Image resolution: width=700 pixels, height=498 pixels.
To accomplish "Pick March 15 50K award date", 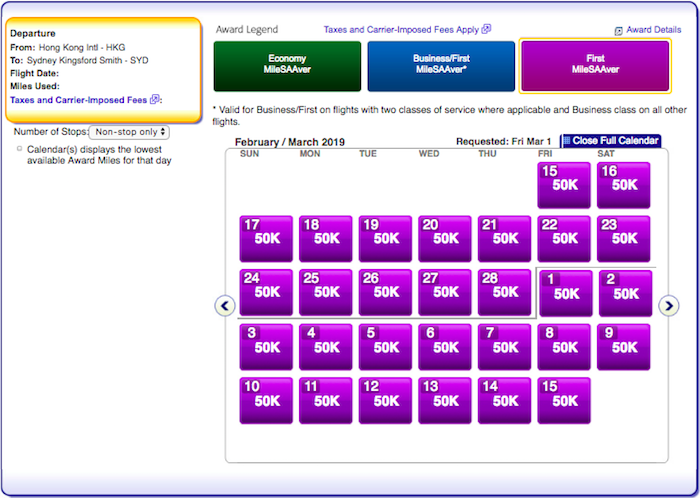I will coord(564,400).
